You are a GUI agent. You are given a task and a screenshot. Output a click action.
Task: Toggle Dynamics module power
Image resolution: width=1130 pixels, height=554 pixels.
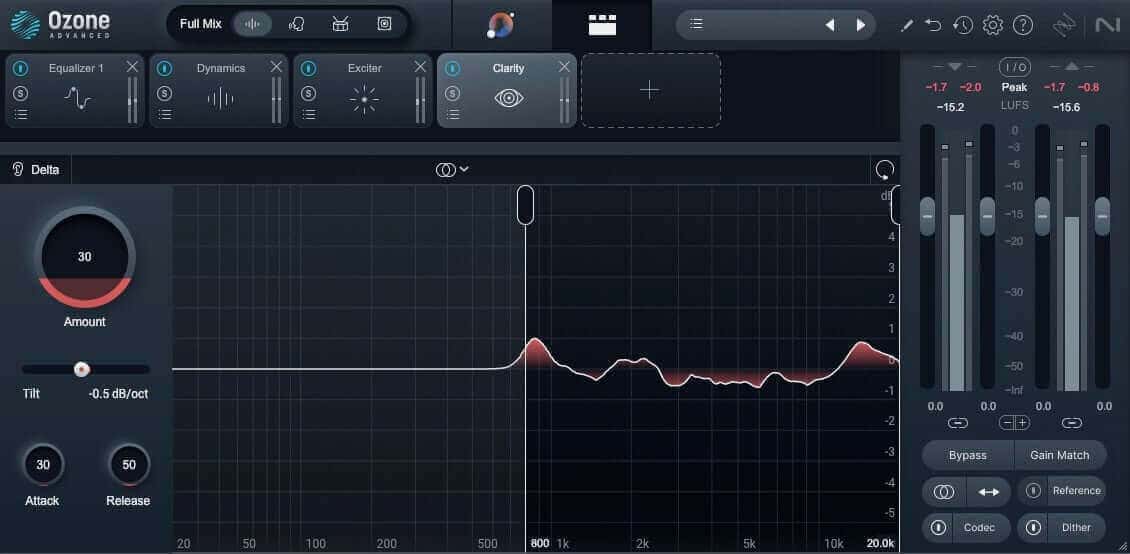pos(164,68)
